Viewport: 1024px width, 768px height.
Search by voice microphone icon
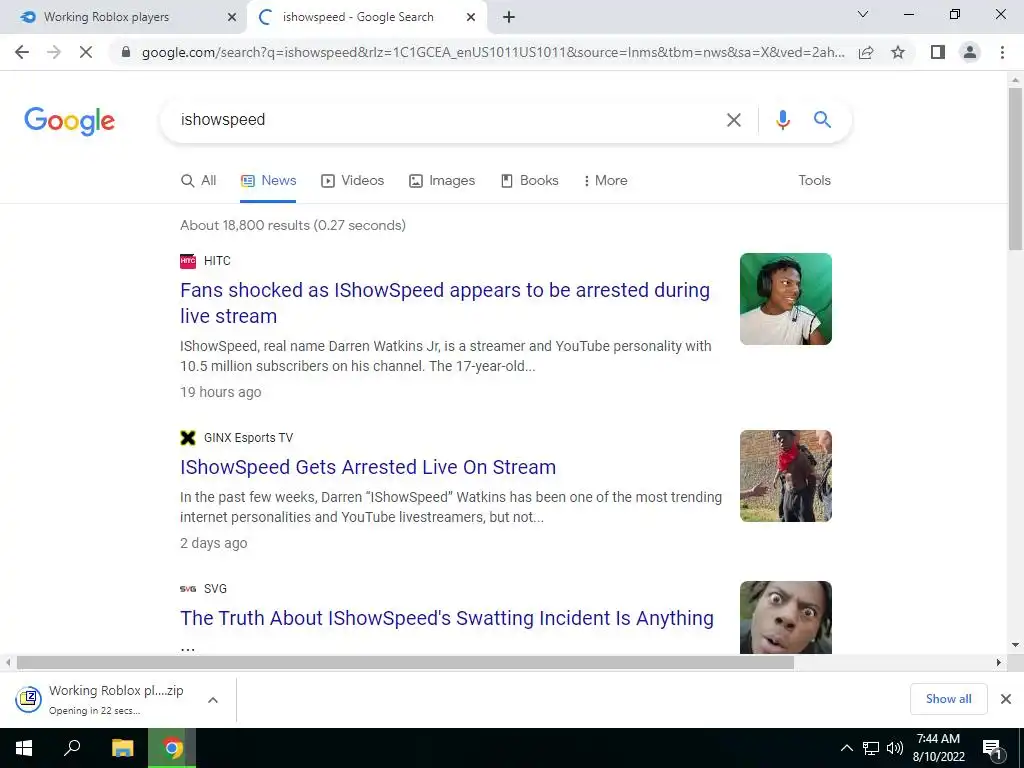point(782,120)
